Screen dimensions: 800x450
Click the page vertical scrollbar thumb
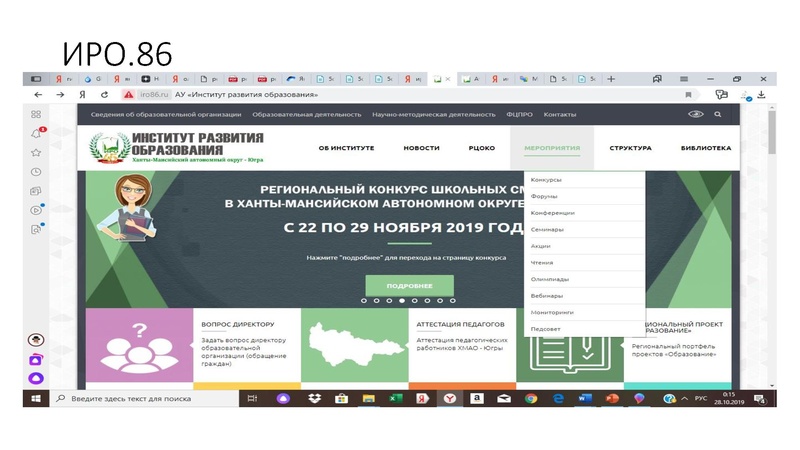click(x=772, y=132)
